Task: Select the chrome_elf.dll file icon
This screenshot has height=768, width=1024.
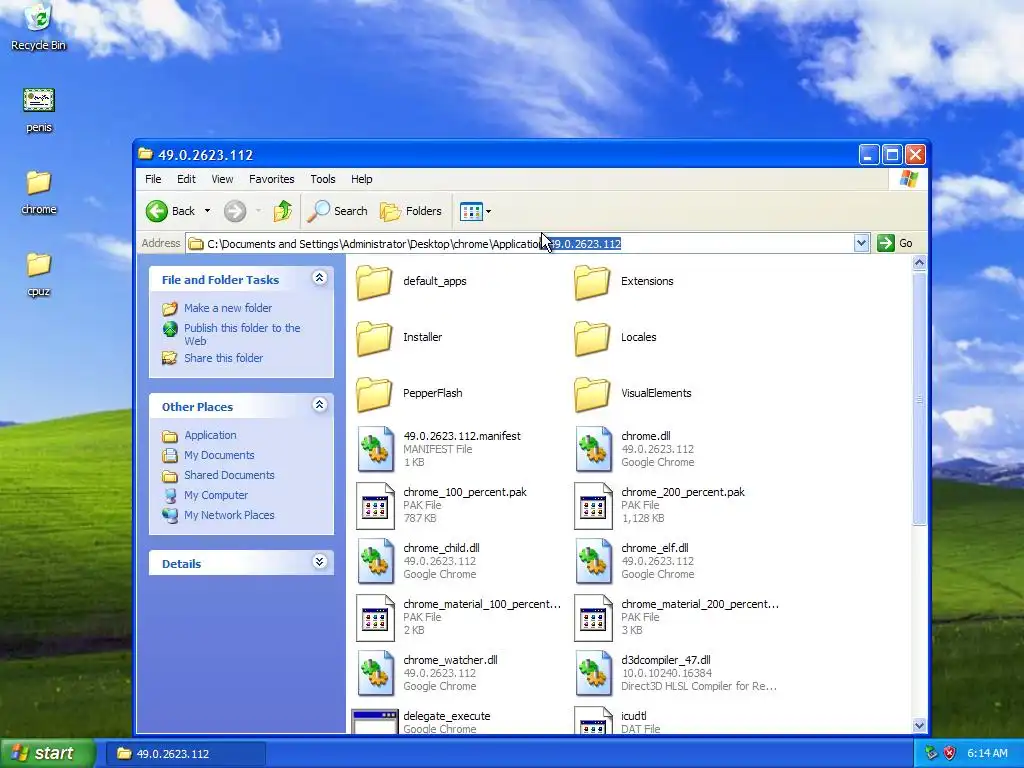Action: tap(594, 562)
